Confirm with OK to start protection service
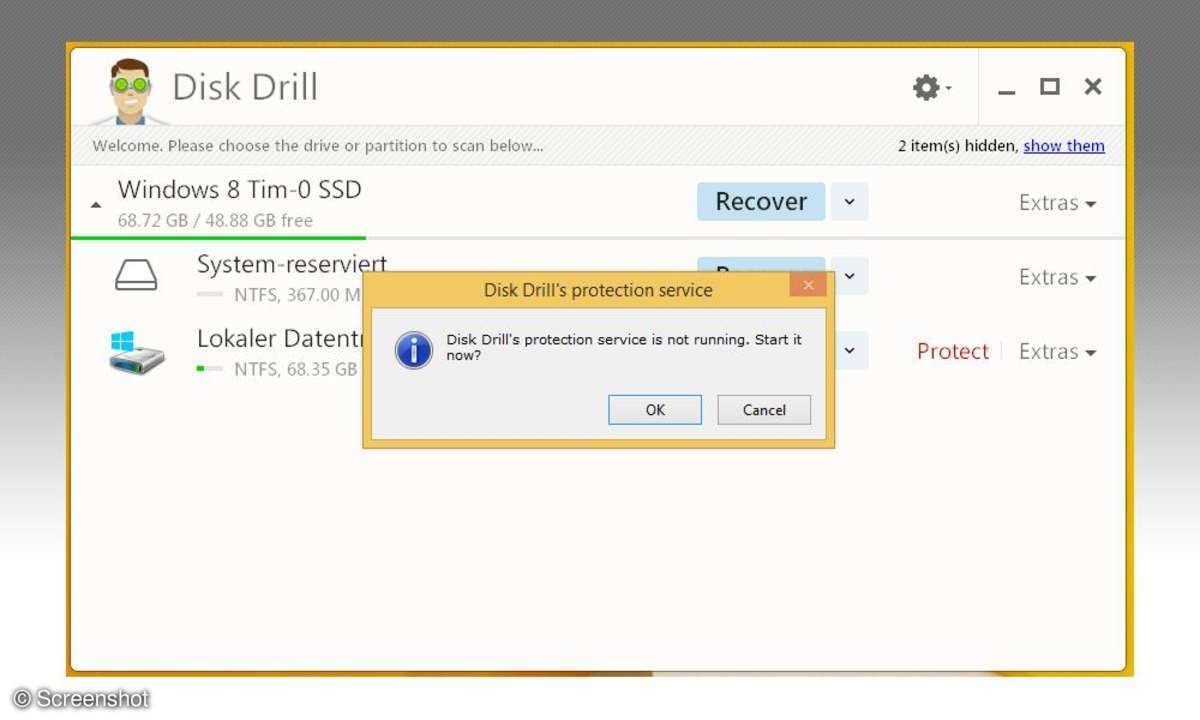1200x720 pixels. 655,410
